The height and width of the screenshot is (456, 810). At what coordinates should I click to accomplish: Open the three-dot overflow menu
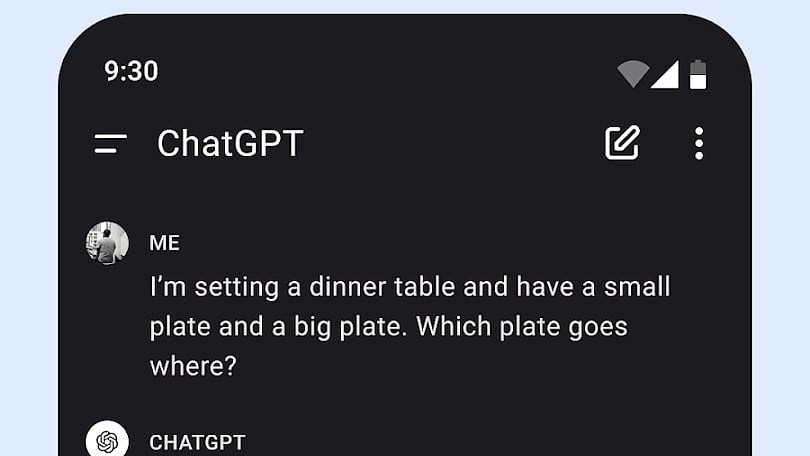698,143
